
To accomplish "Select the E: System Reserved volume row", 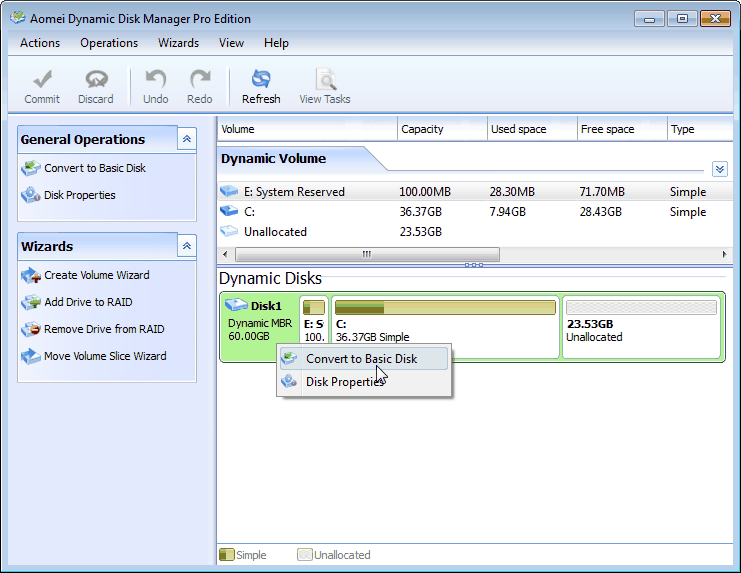I will click(x=475, y=192).
